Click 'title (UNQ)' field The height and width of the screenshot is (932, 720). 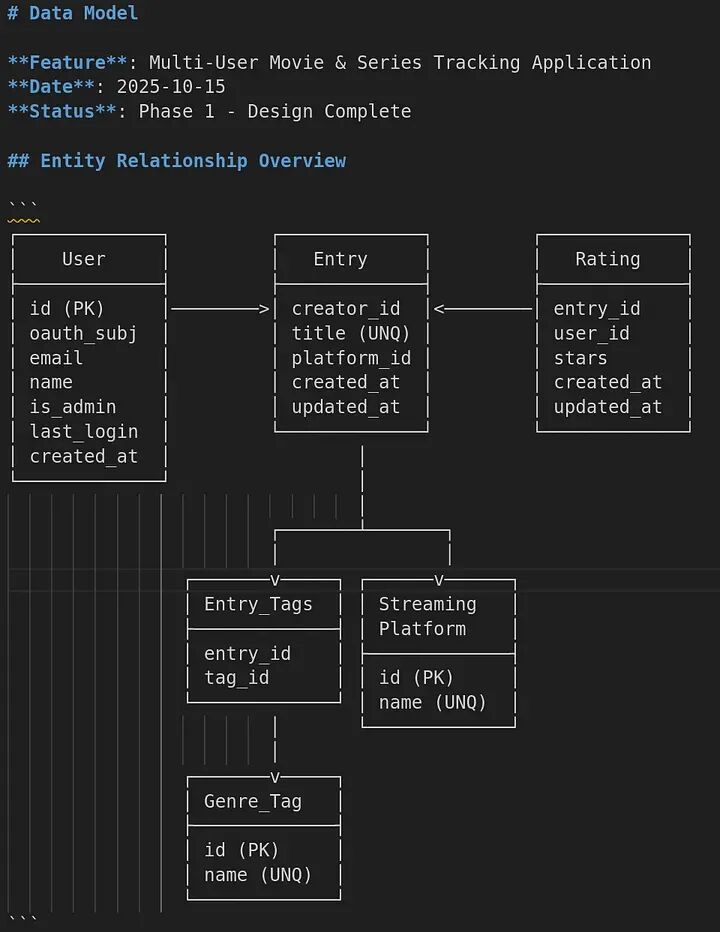click(x=351, y=333)
